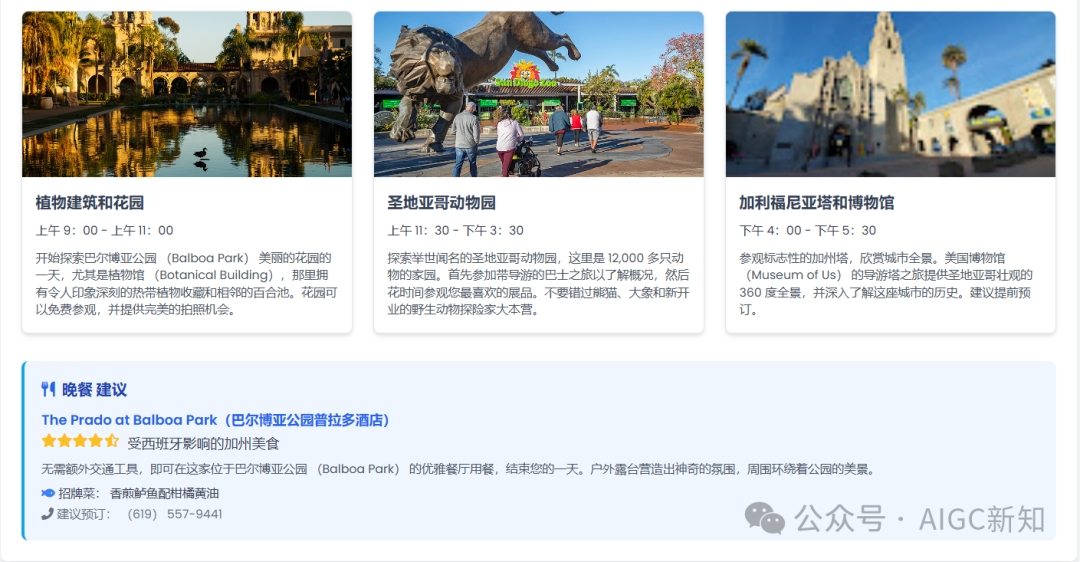This screenshot has width=1080, height=562.
Task: Click the signature dish 香煎鲈鱼配柑橘黄油
Action: 165,494
